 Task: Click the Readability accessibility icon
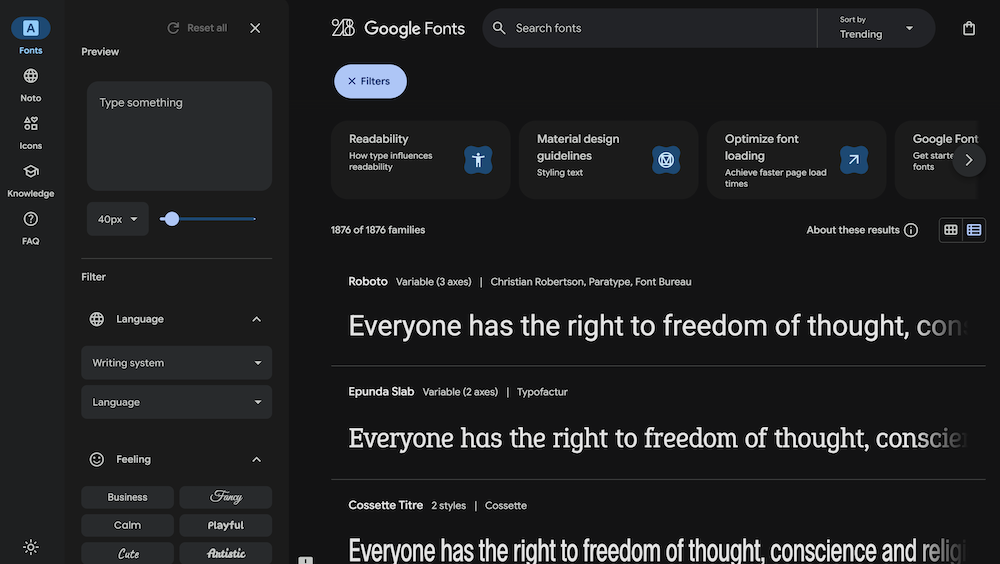coord(478,160)
